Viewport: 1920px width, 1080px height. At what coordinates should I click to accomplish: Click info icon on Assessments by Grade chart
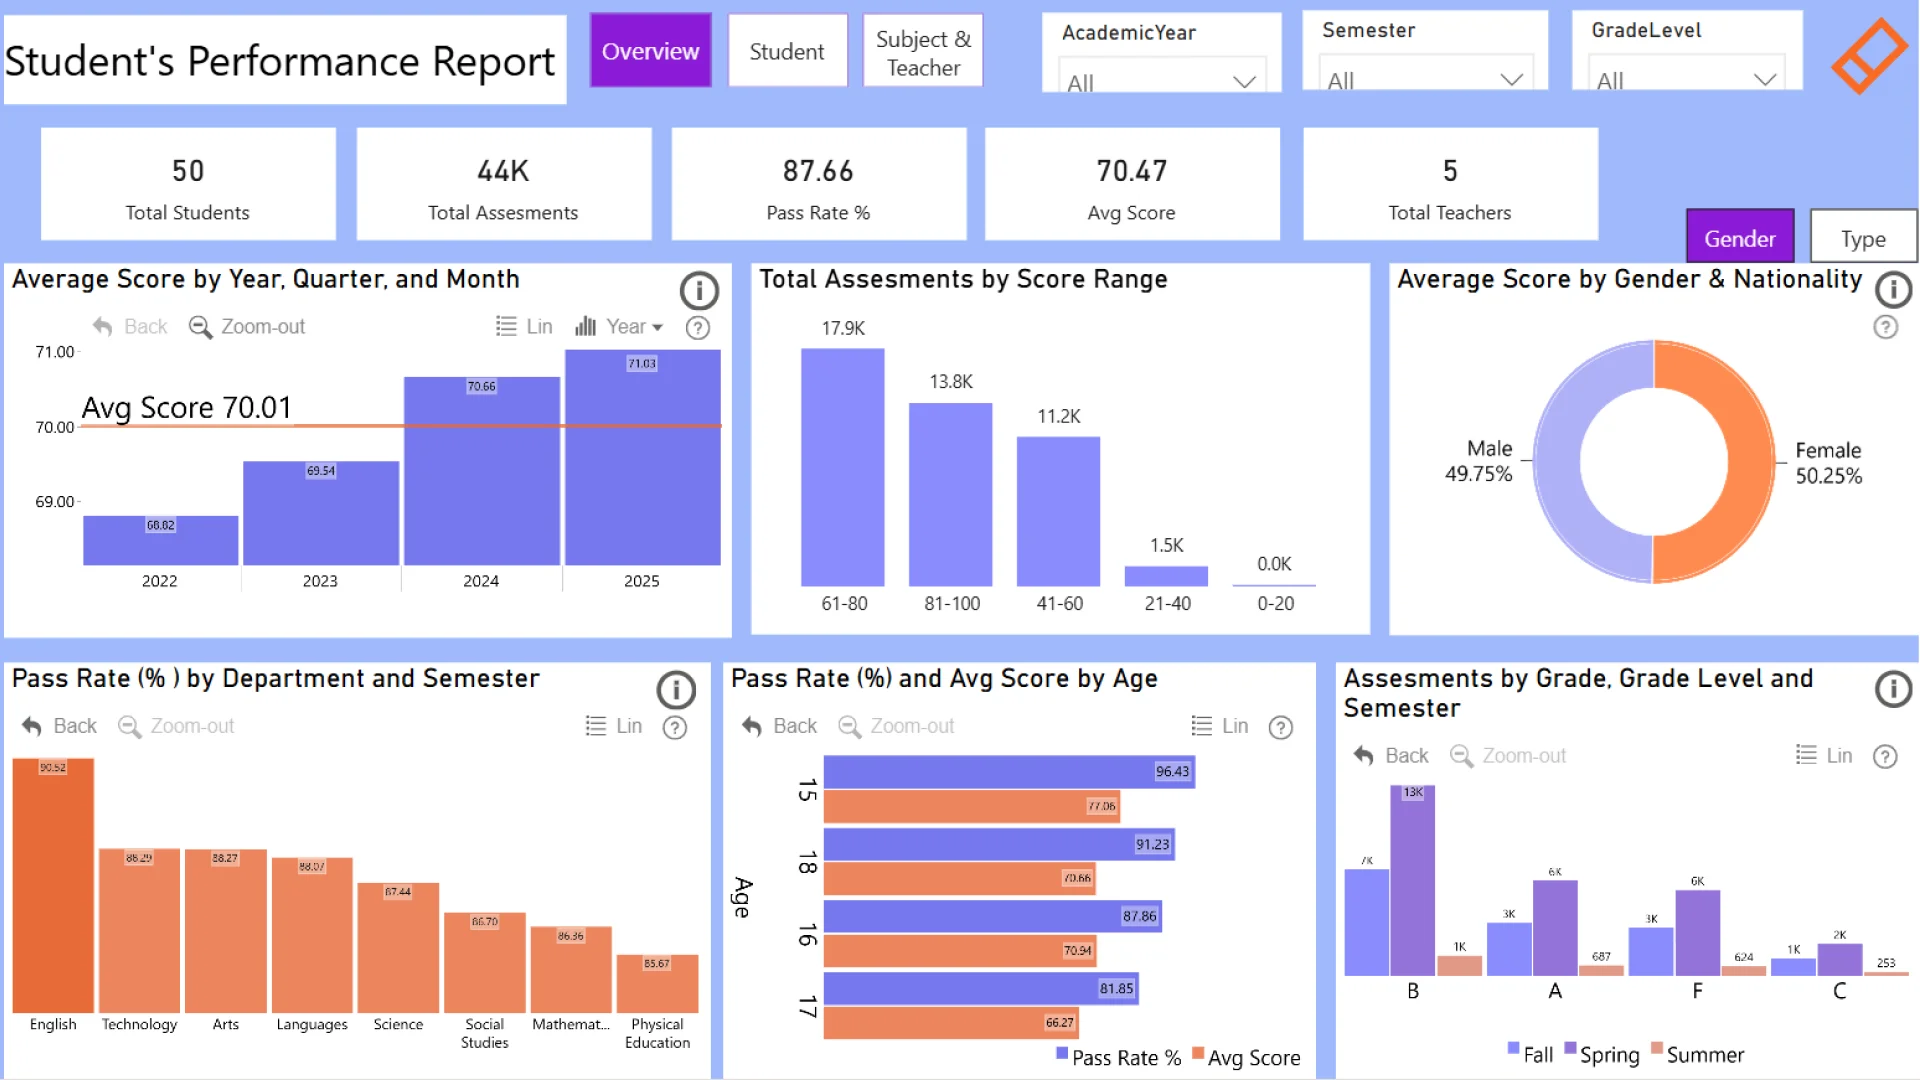click(1893, 689)
